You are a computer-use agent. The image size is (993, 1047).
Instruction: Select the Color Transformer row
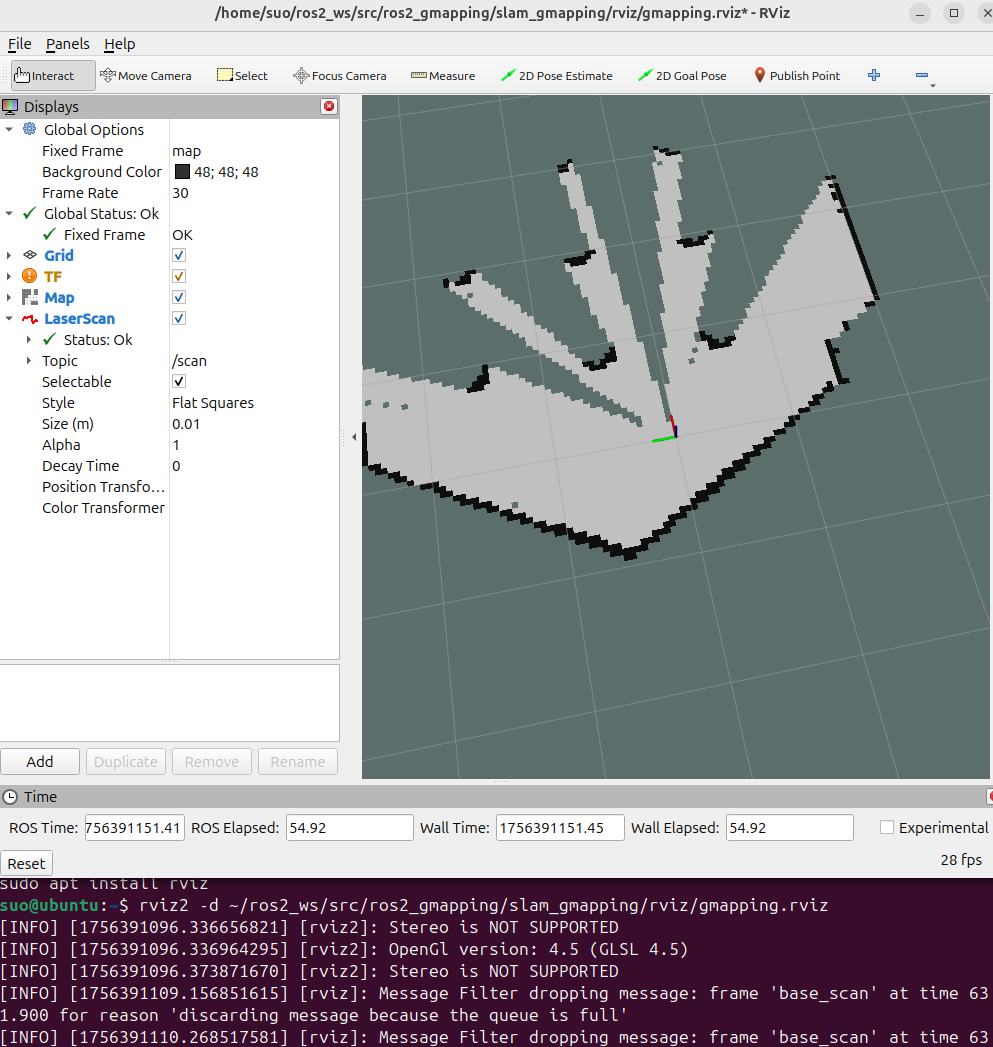click(170, 507)
